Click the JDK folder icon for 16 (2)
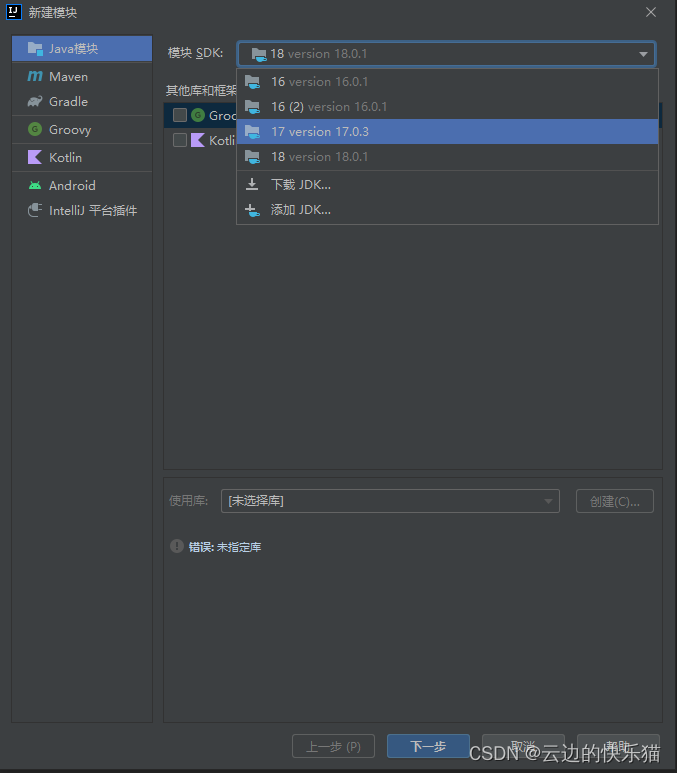This screenshot has width=677, height=773. tap(252, 106)
